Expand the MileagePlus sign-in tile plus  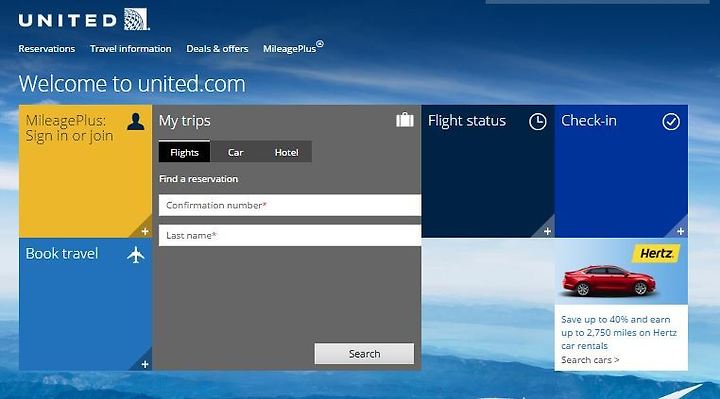point(145,231)
